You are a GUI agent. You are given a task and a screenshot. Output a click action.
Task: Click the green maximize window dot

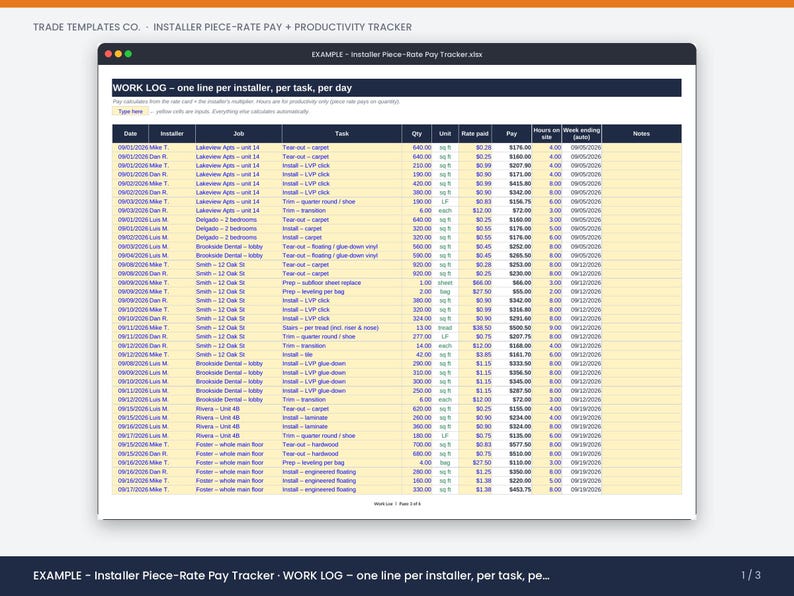[128, 54]
